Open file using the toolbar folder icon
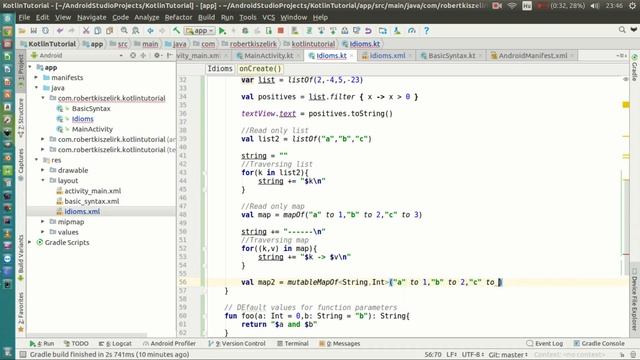 22,31
